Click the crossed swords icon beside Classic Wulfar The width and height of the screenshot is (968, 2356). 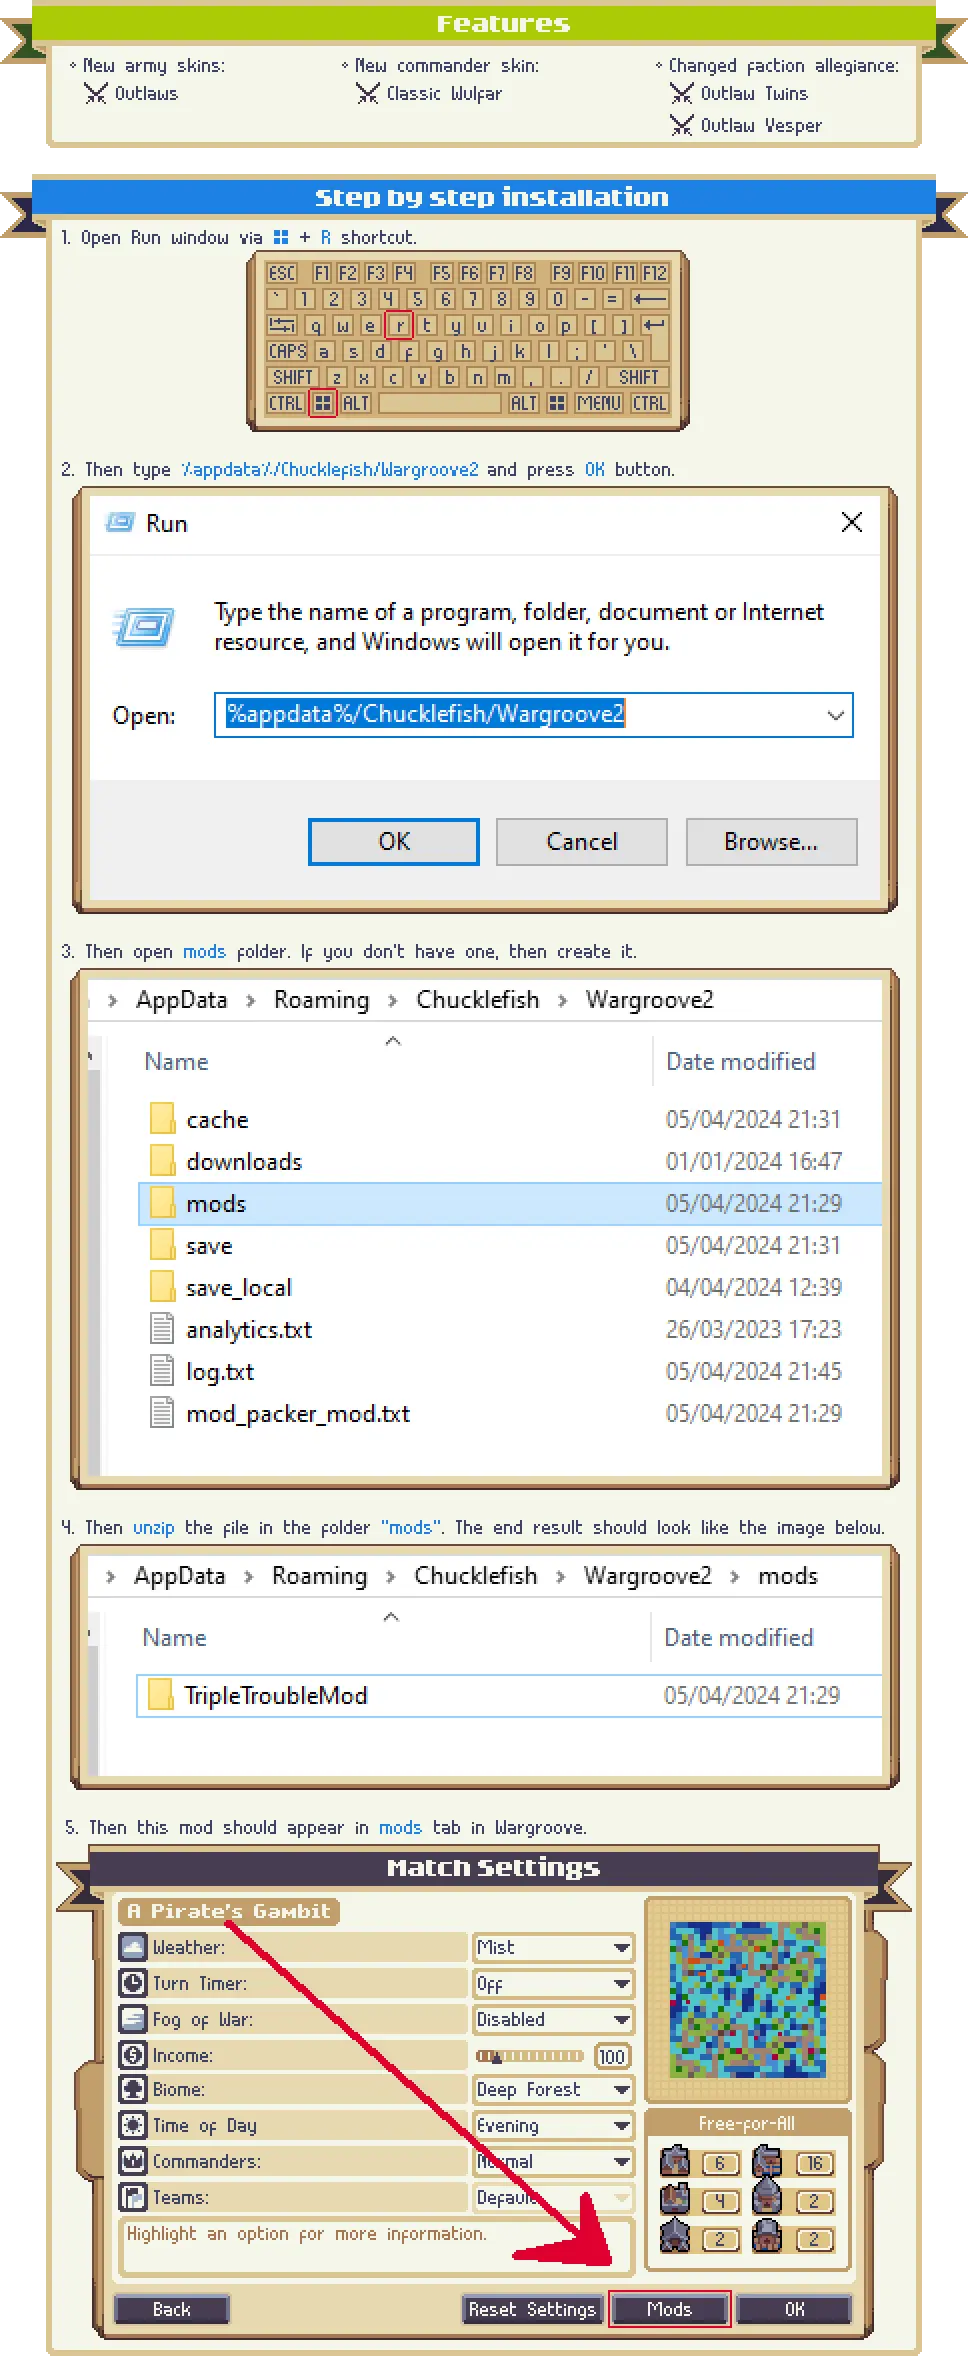click(x=367, y=94)
